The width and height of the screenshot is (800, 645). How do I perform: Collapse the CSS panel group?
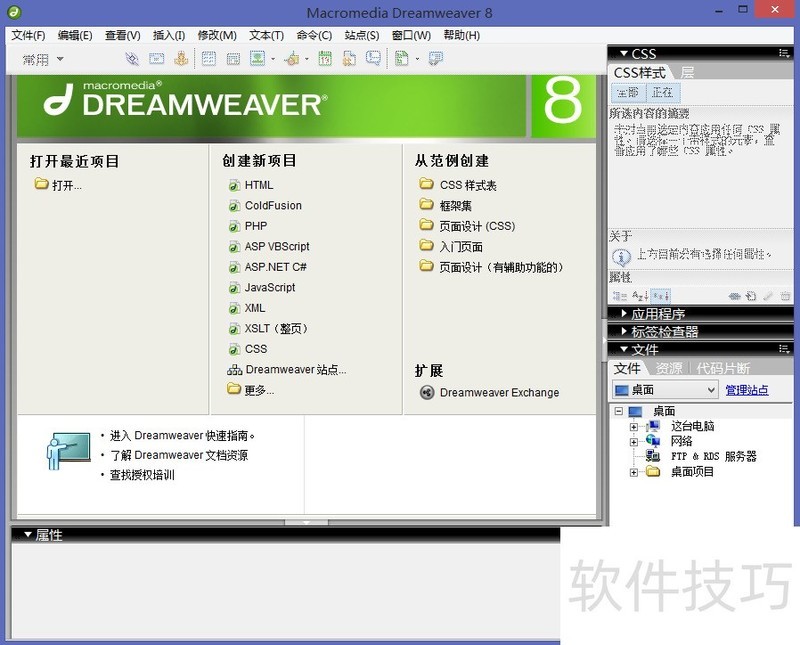(x=623, y=53)
